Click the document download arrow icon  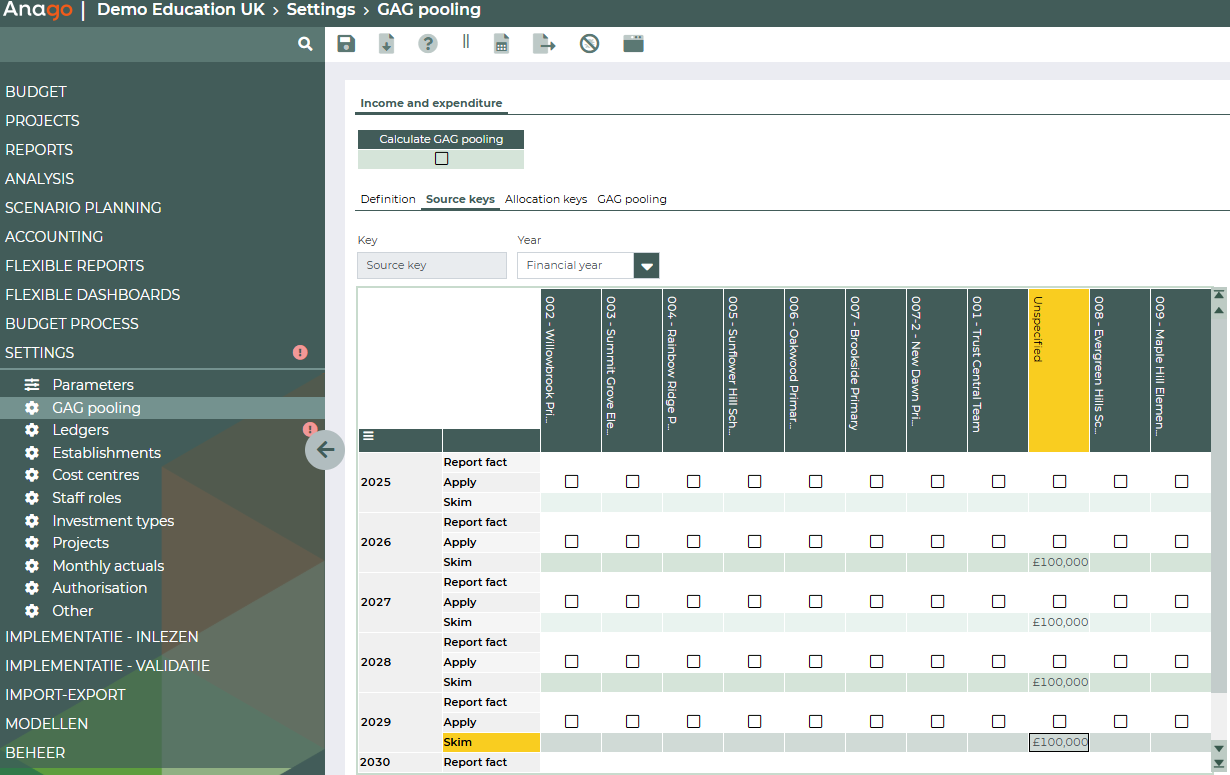tap(386, 43)
